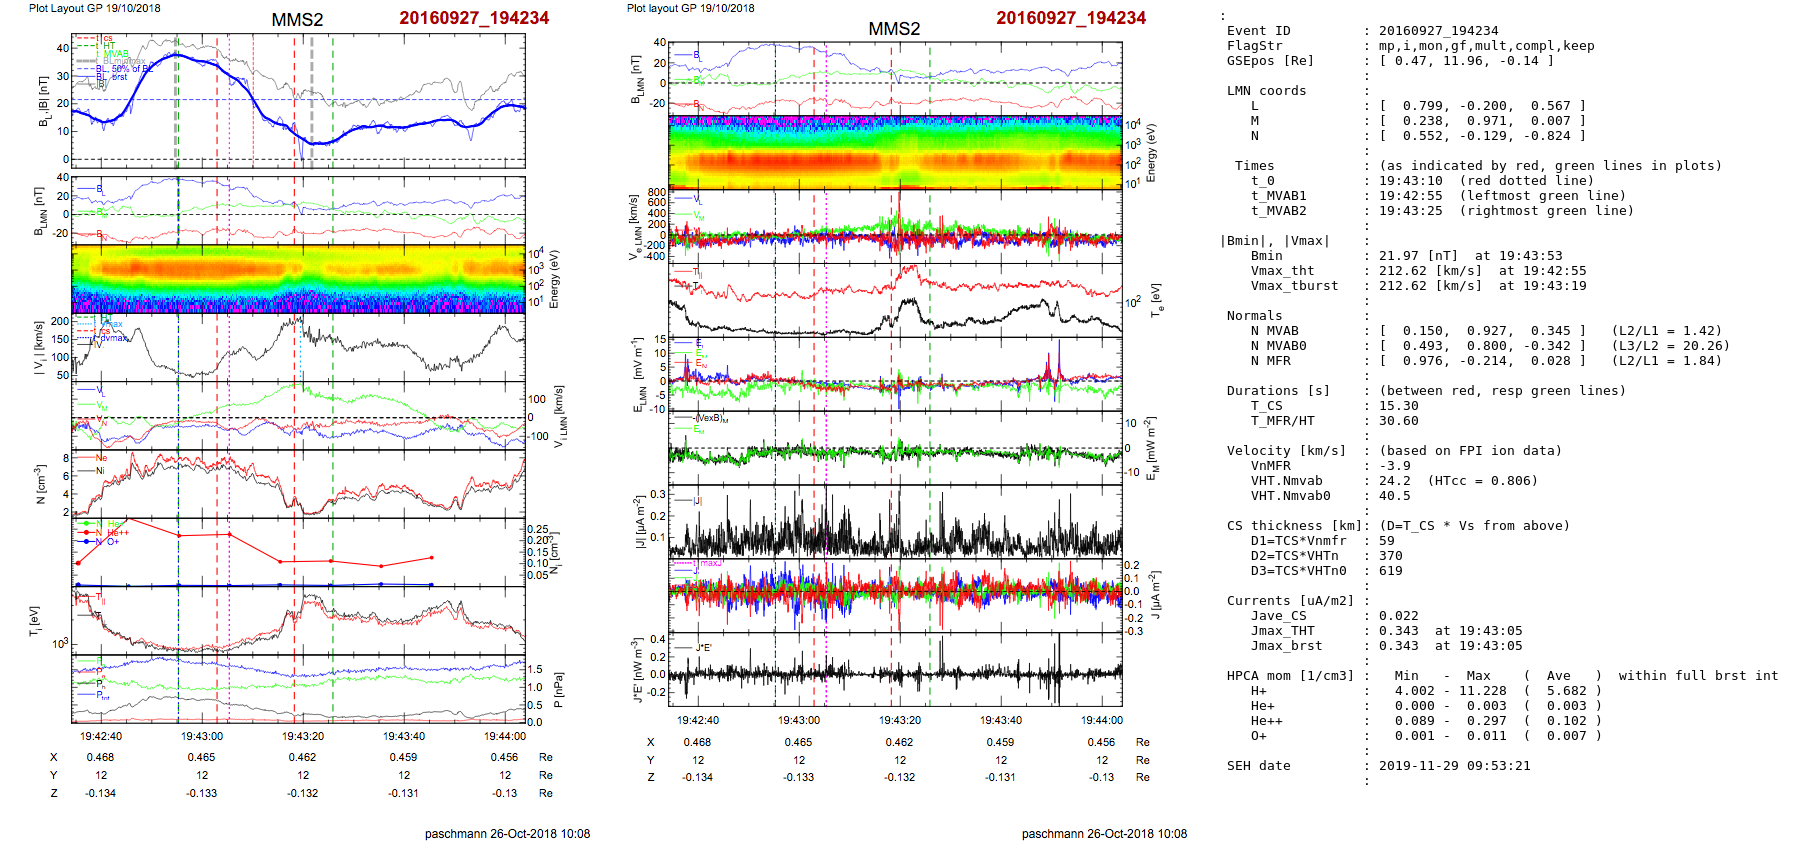
Task: Click the left plot footer 'paschmann 26-Oct-2018 10:08'
Action: pyautogui.click(x=507, y=834)
